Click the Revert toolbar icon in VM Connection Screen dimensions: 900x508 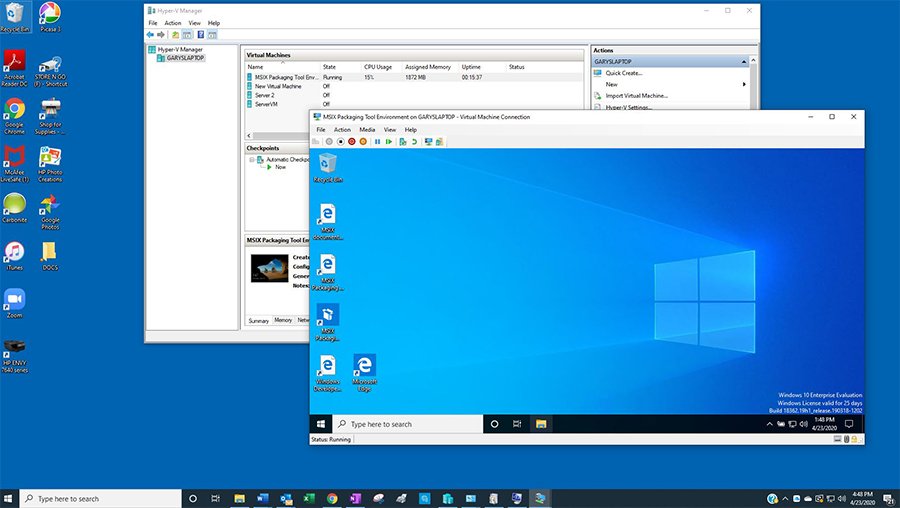tap(414, 142)
